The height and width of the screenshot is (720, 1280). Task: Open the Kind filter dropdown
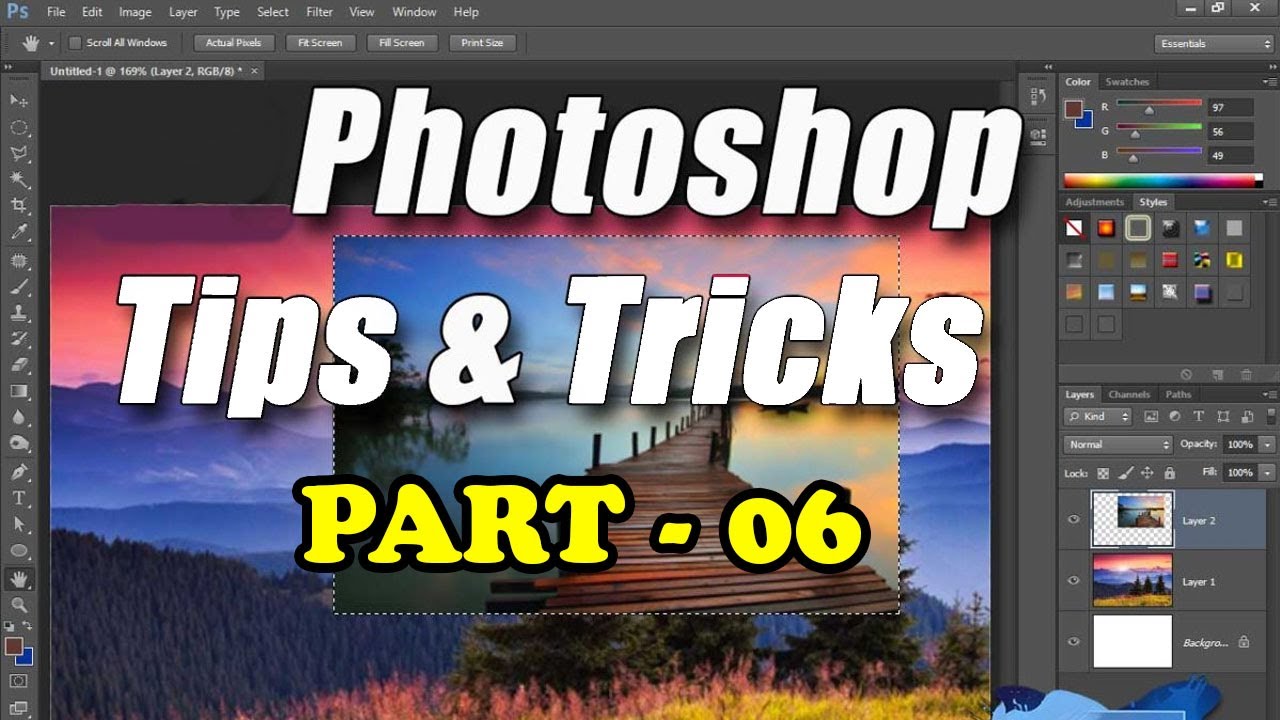pyautogui.click(x=1098, y=416)
